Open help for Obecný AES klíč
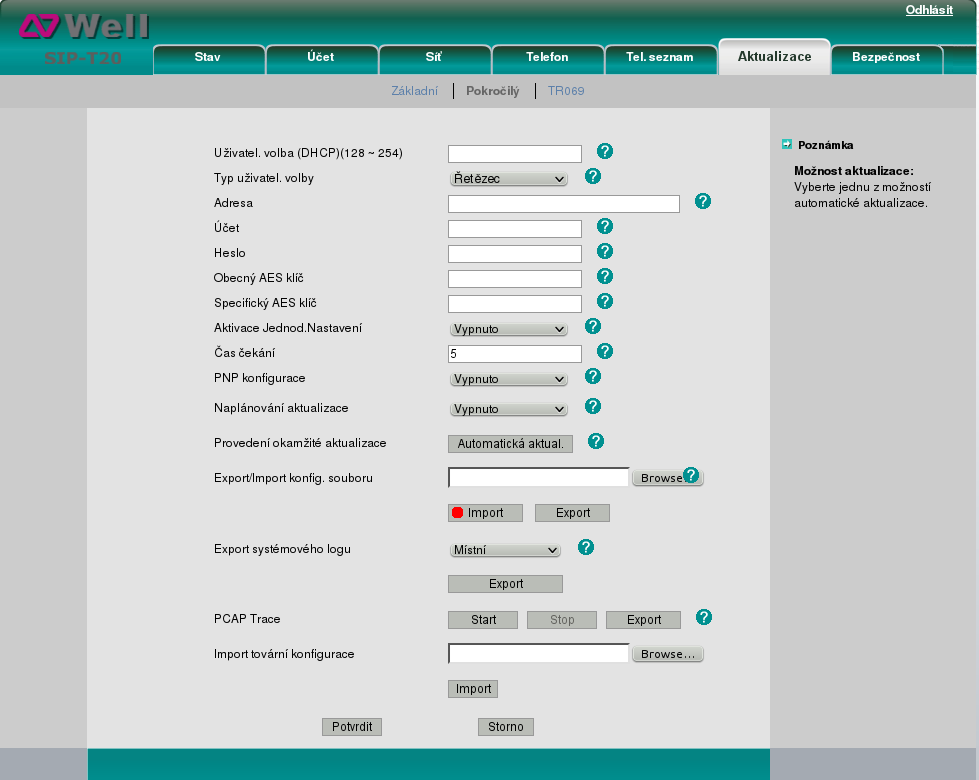979x780 pixels. click(605, 277)
